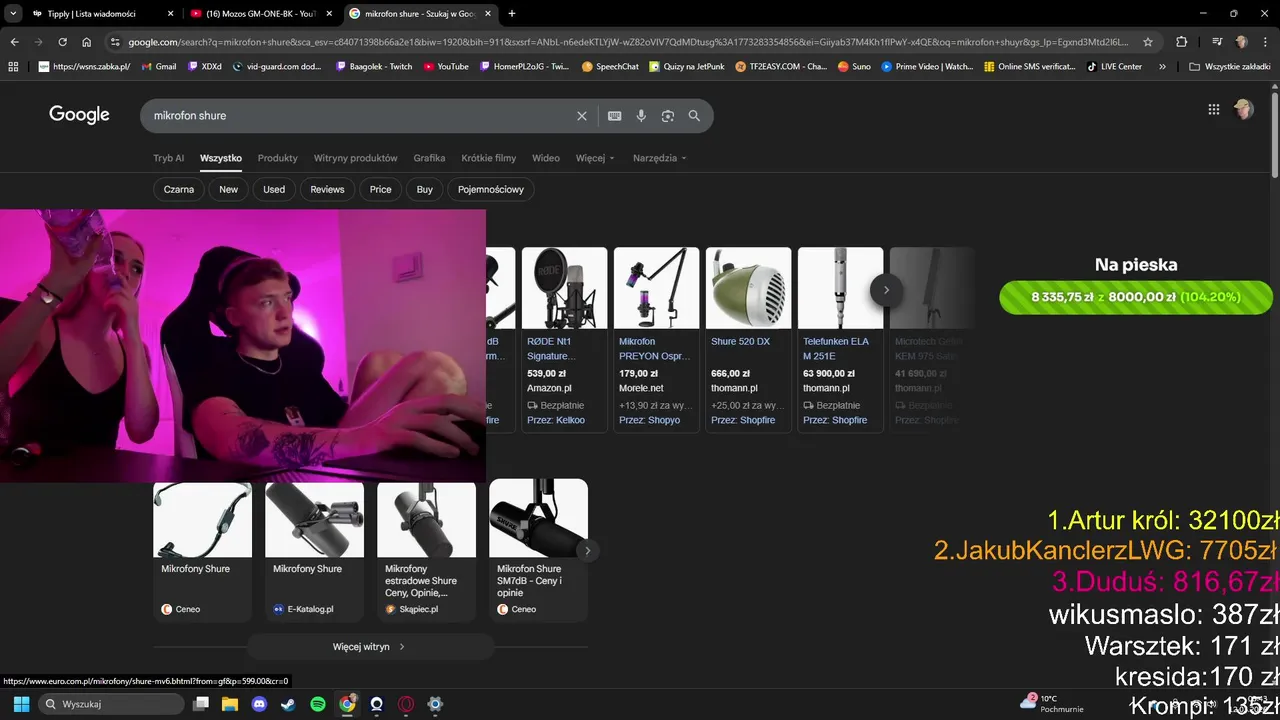Apply the Used filter chip
Viewport: 1280px width, 720px height.
(274, 189)
